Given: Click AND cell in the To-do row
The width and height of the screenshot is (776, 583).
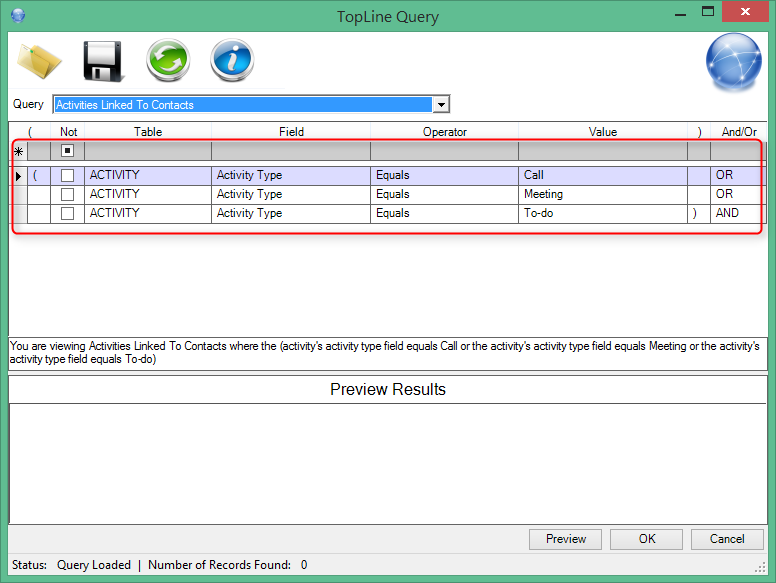Looking at the screenshot, I should coord(738,213).
